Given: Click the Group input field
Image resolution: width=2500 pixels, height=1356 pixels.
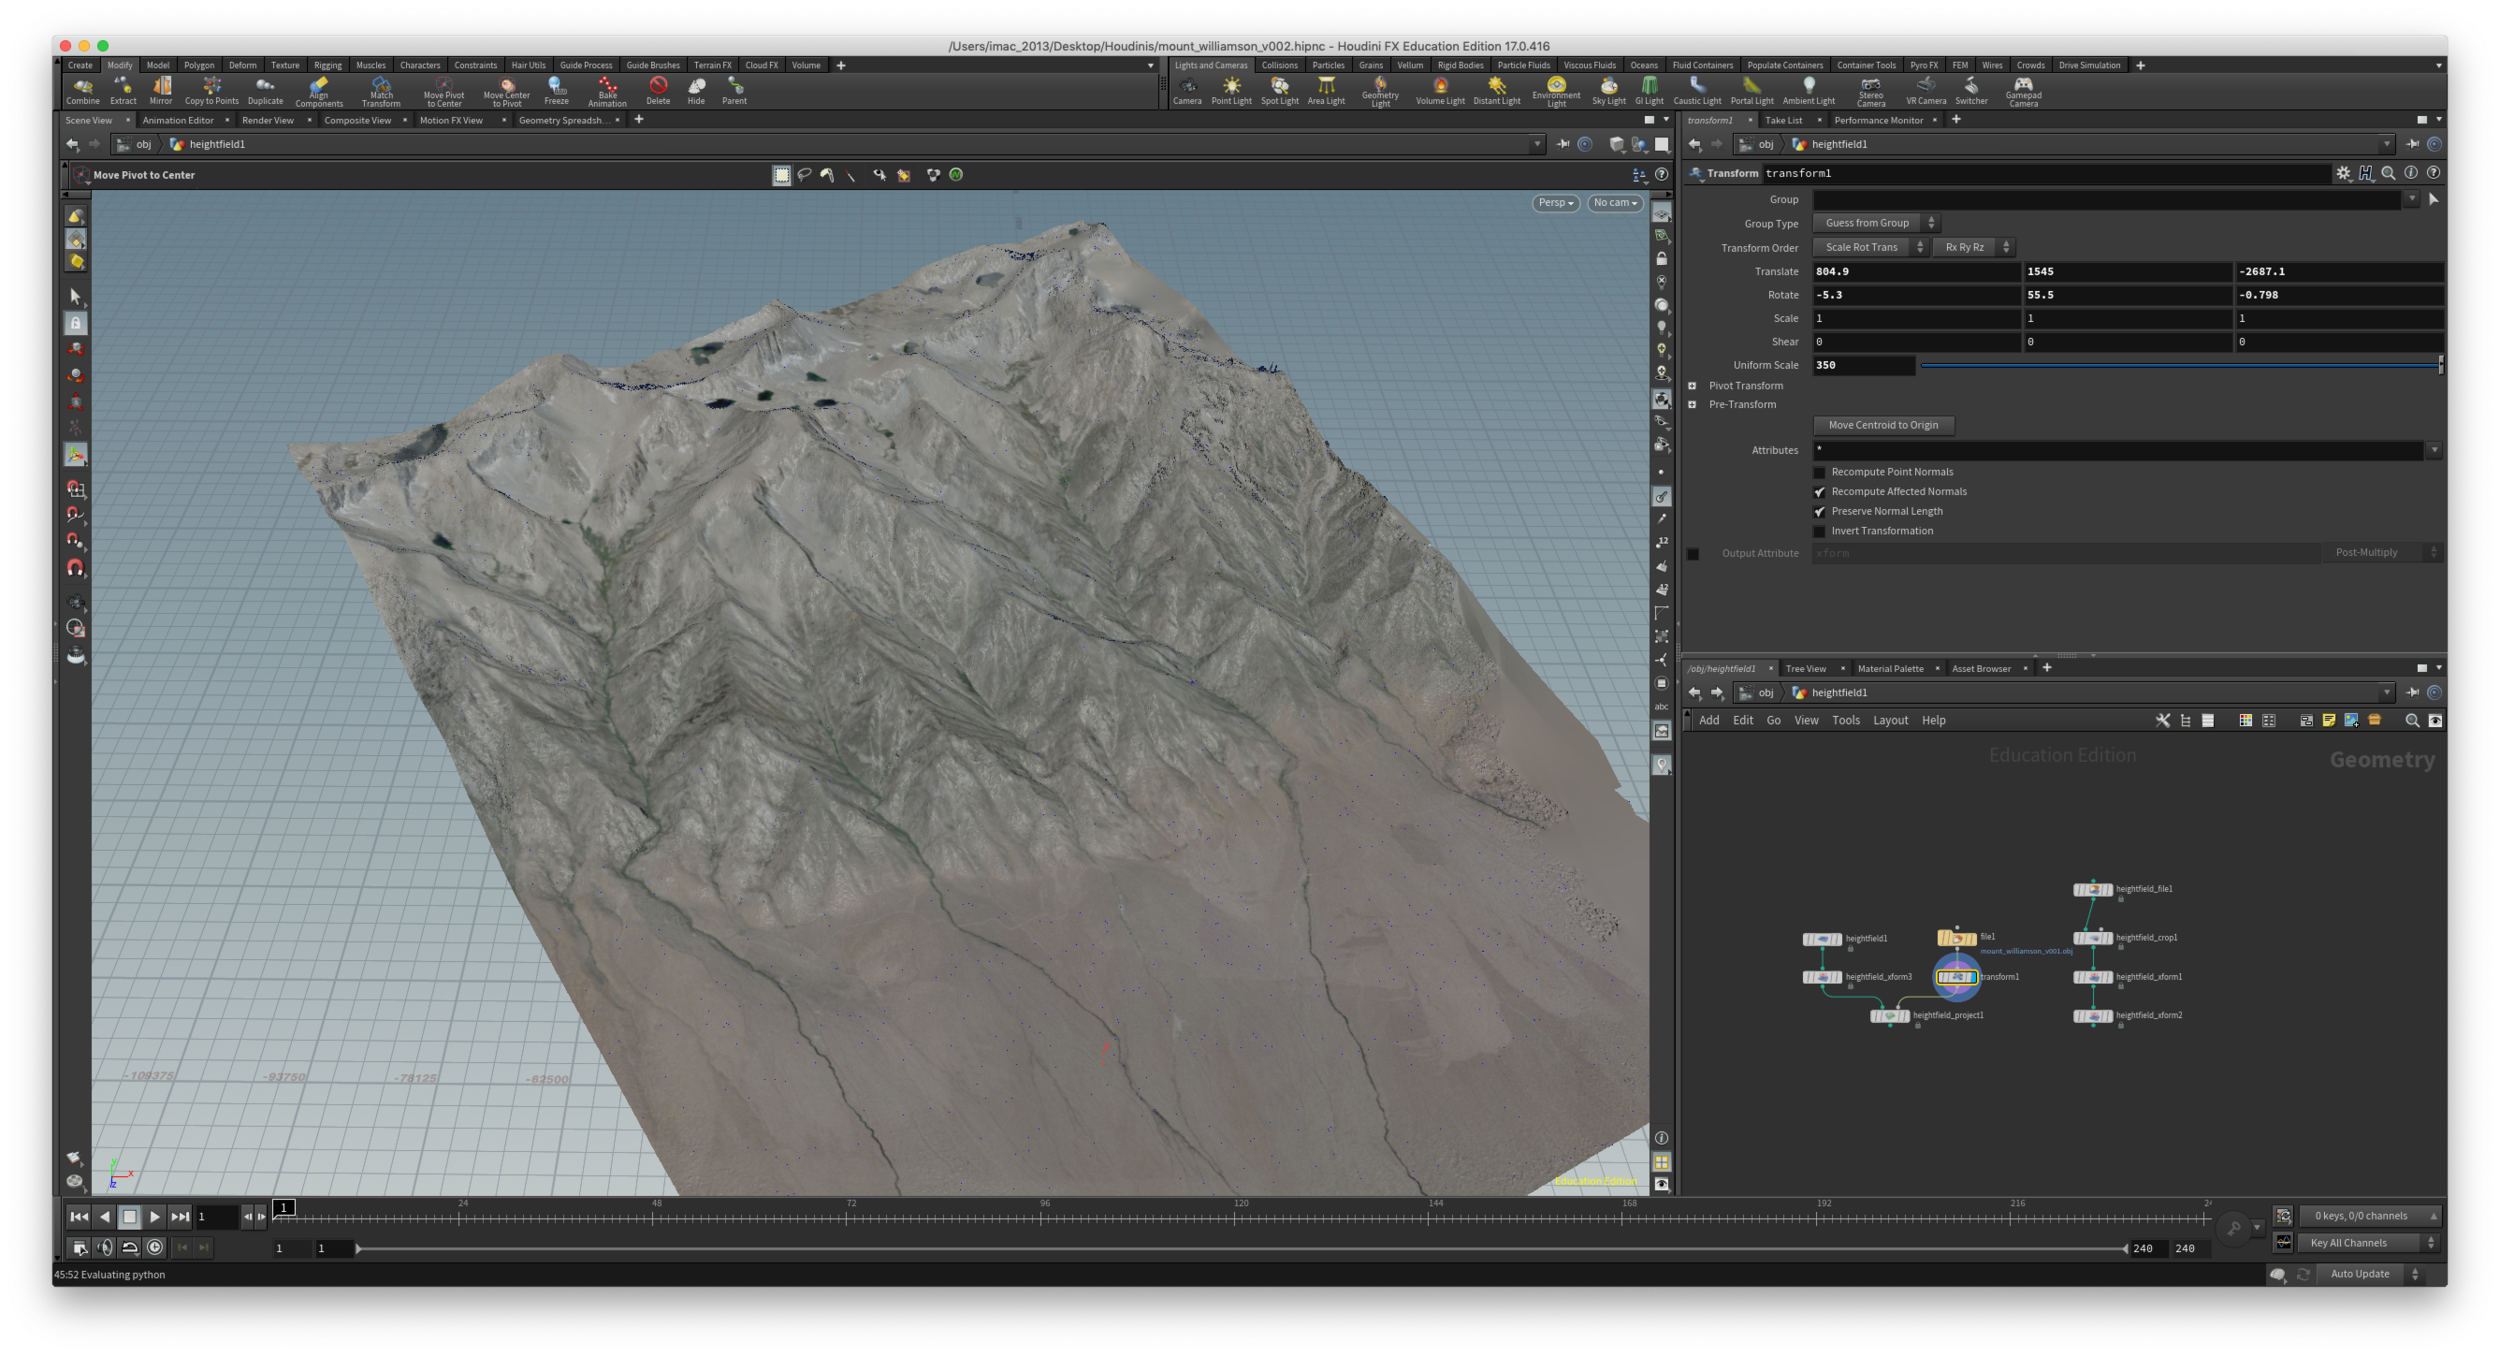Looking at the screenshot, I should point(2108,200).
